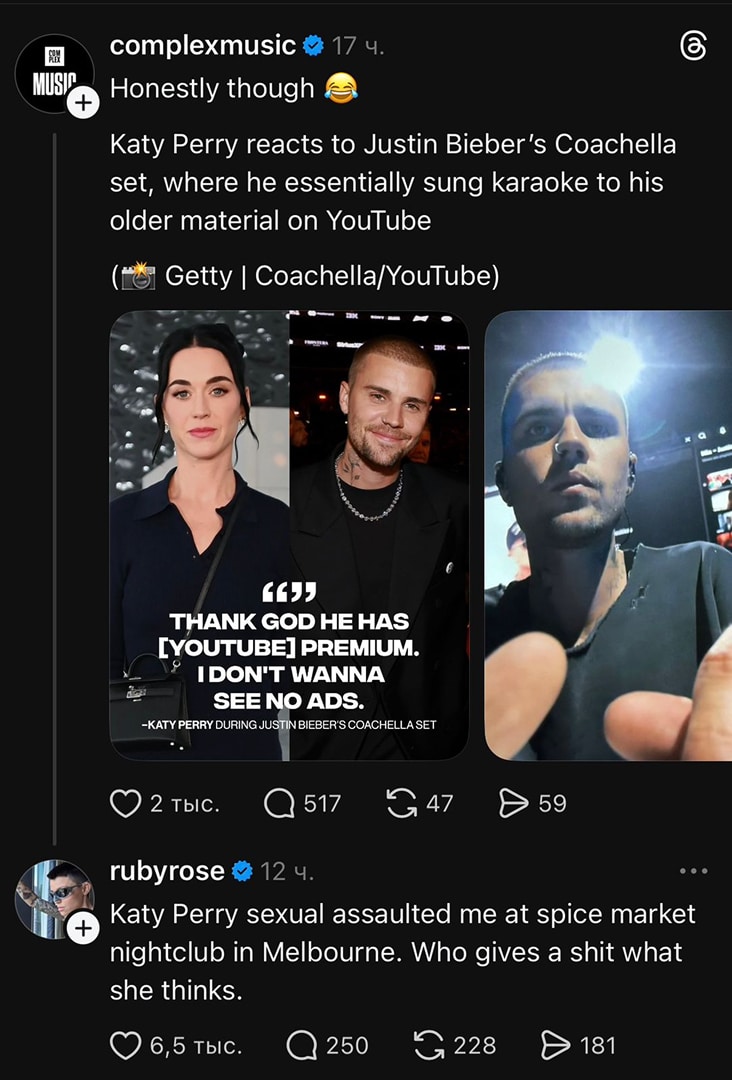
Task: Open more options for rubyrose reply
Action: point(693,871)
